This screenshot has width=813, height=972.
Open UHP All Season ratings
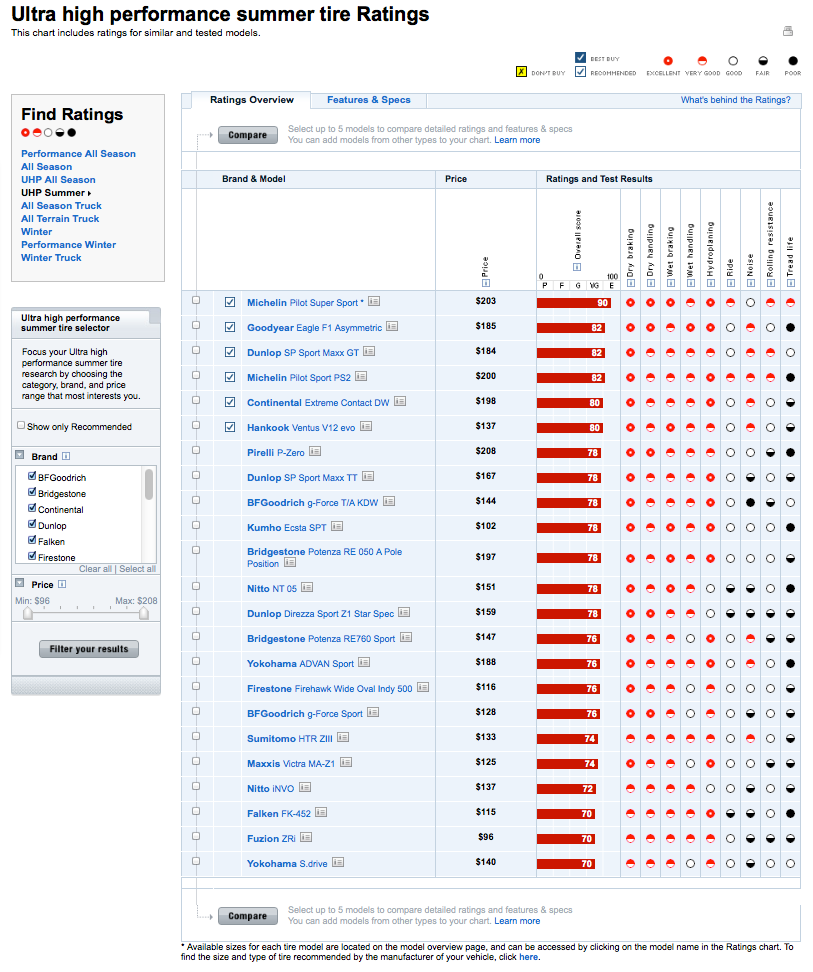click(x=58, y=180)
